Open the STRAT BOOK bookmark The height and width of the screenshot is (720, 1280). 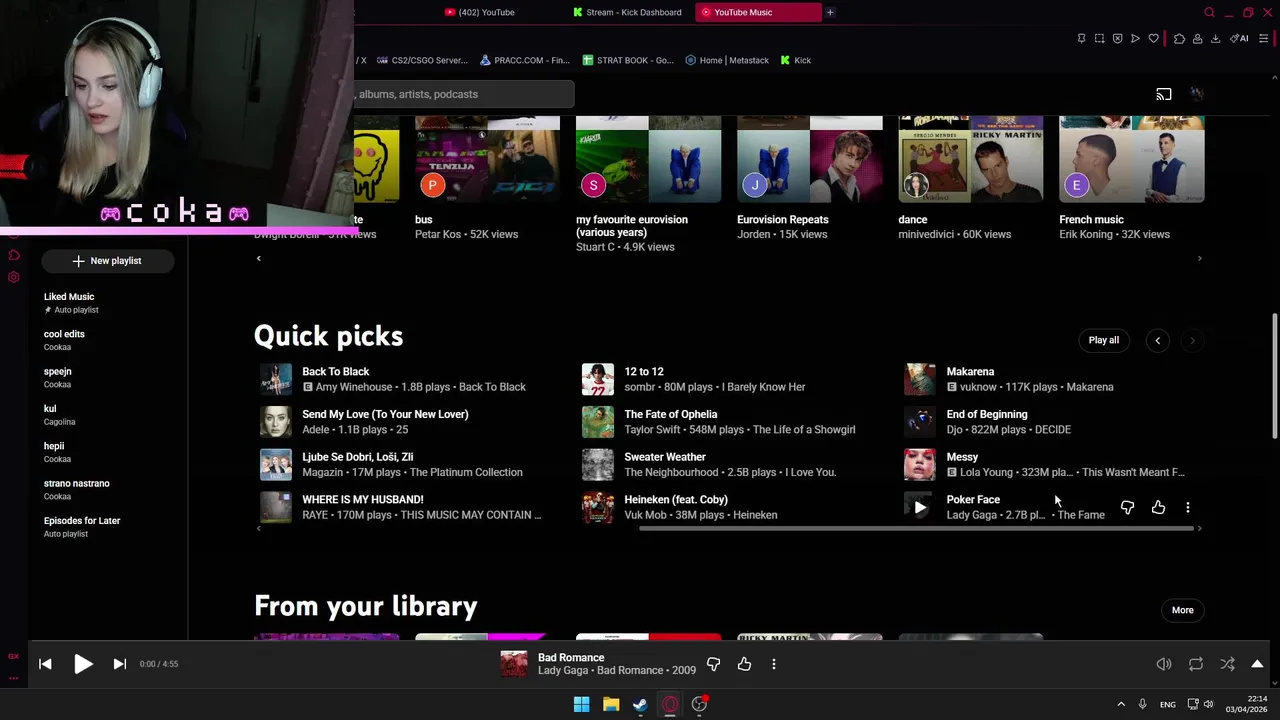[x=629, y=60]
